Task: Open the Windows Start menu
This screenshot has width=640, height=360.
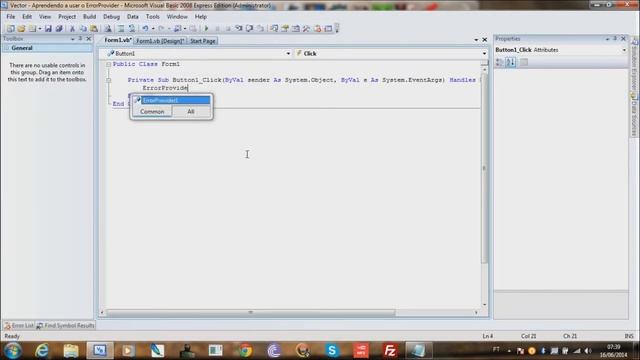Action: point(13,351)
